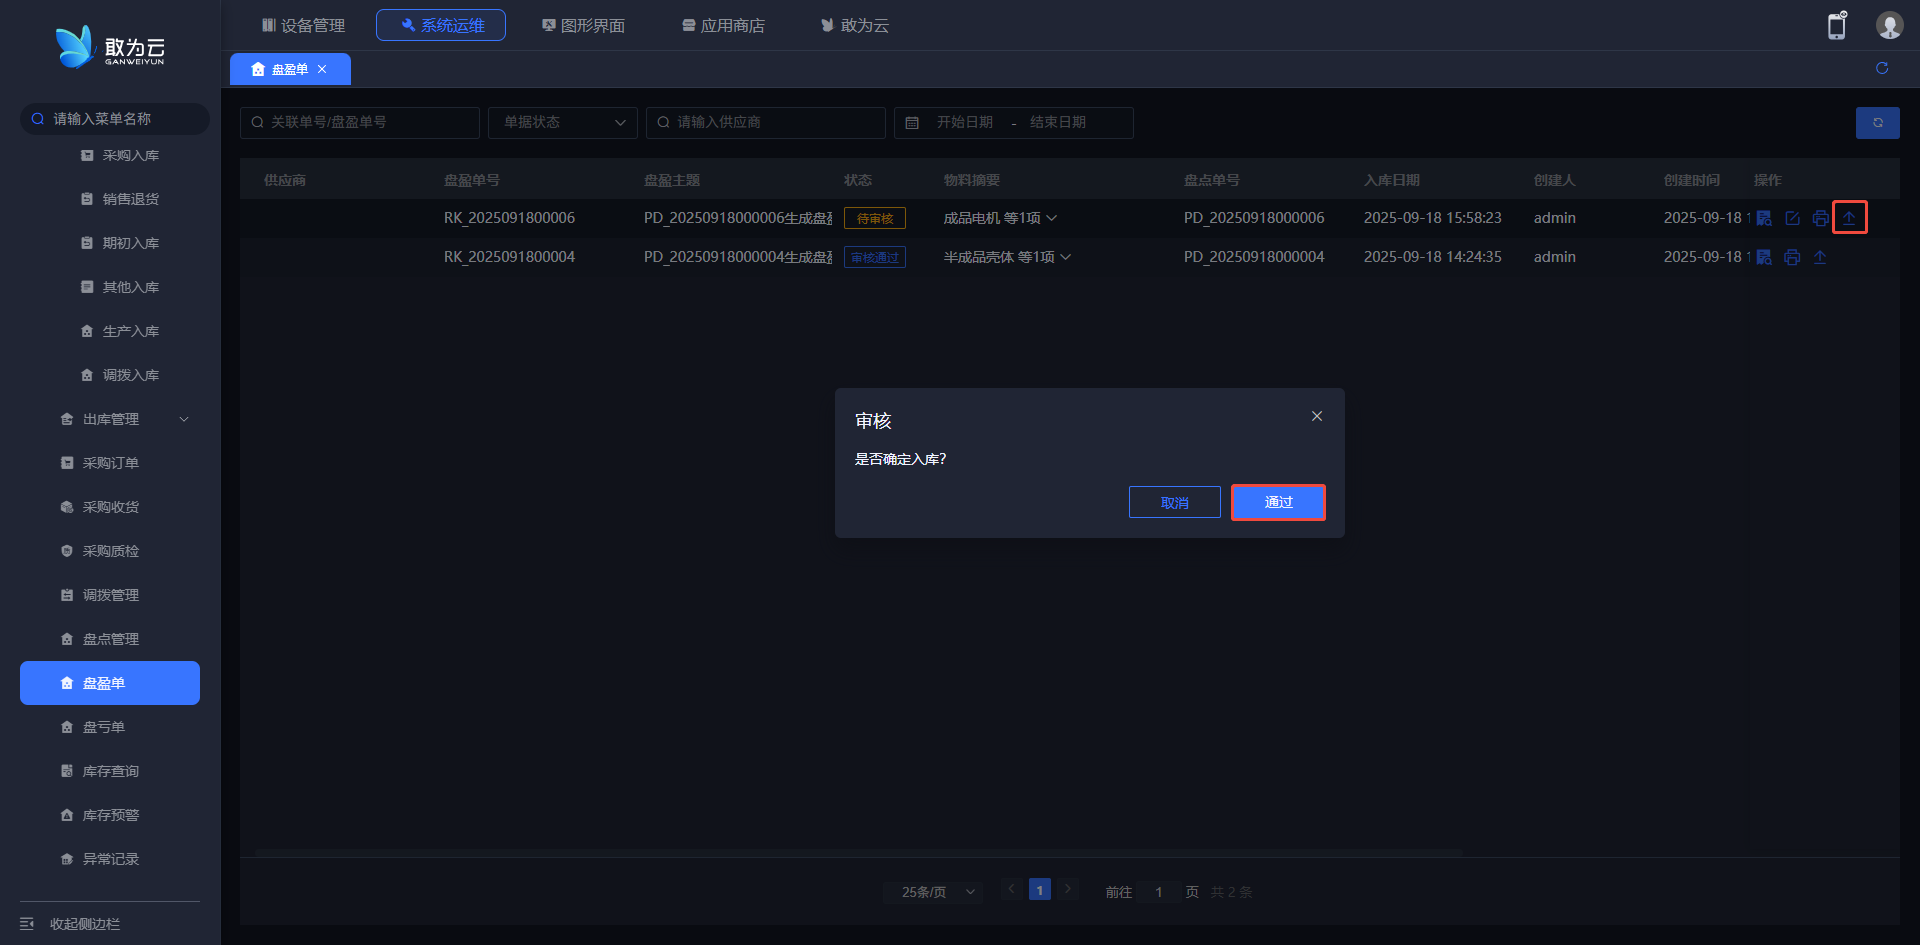Click the 其他入库 sidebar icon

pos(87,287)
